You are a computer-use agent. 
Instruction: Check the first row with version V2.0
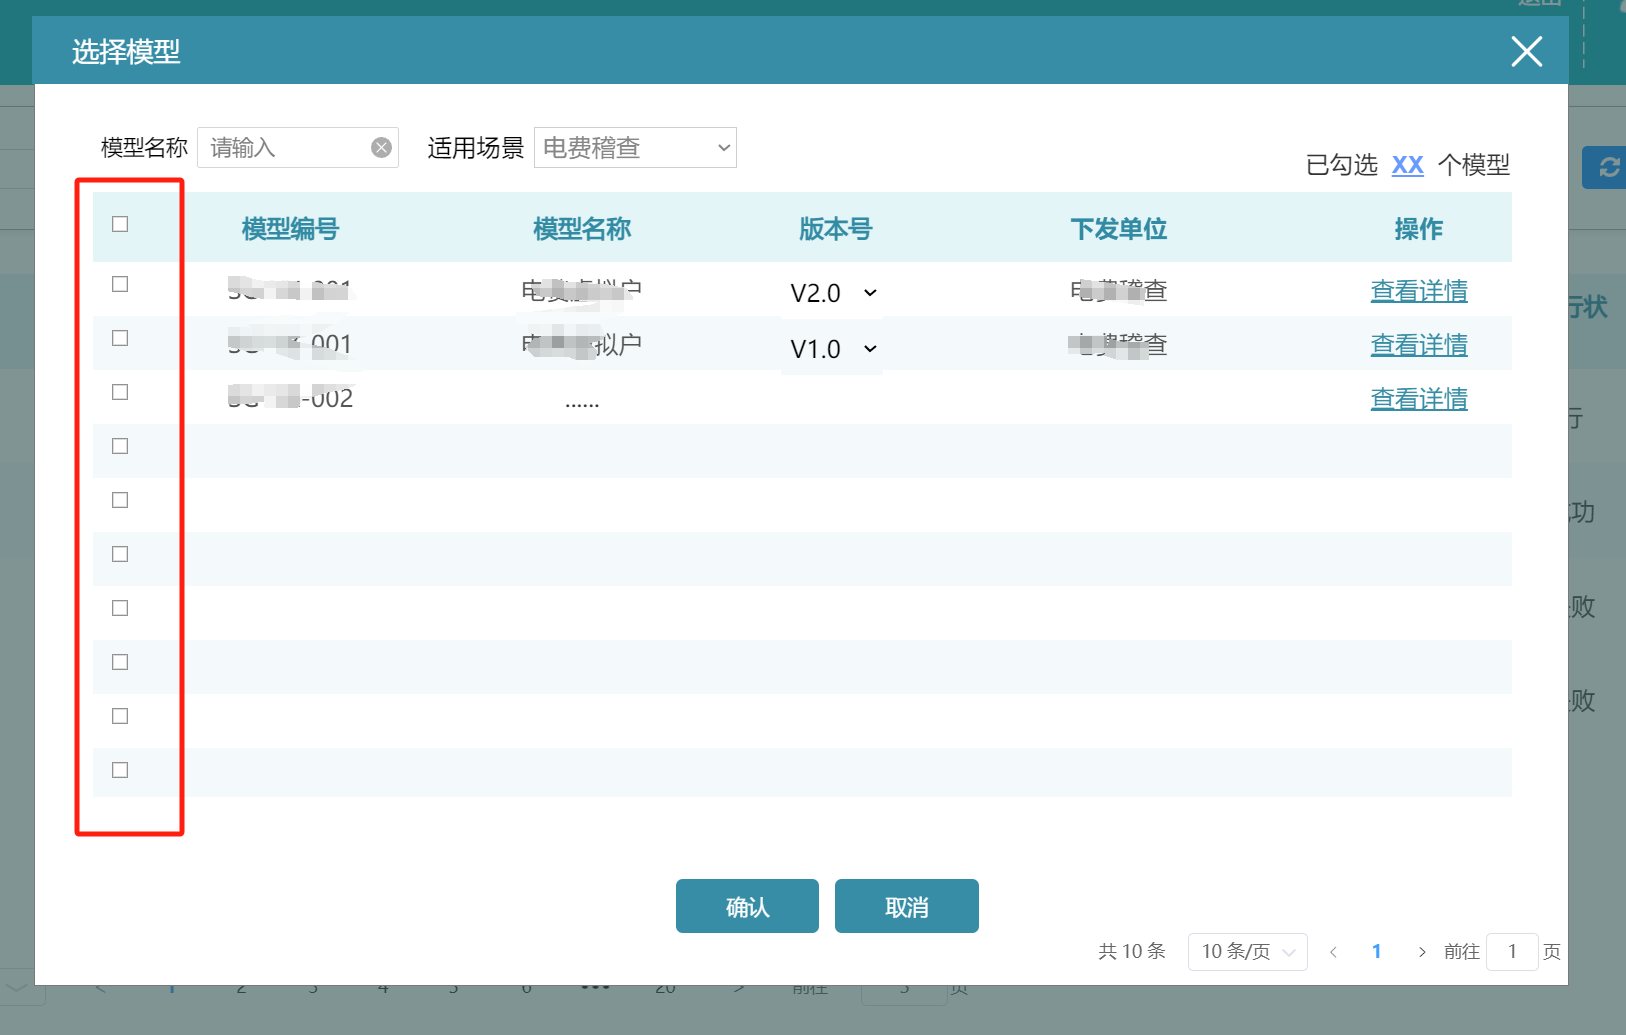coord(120,284)
